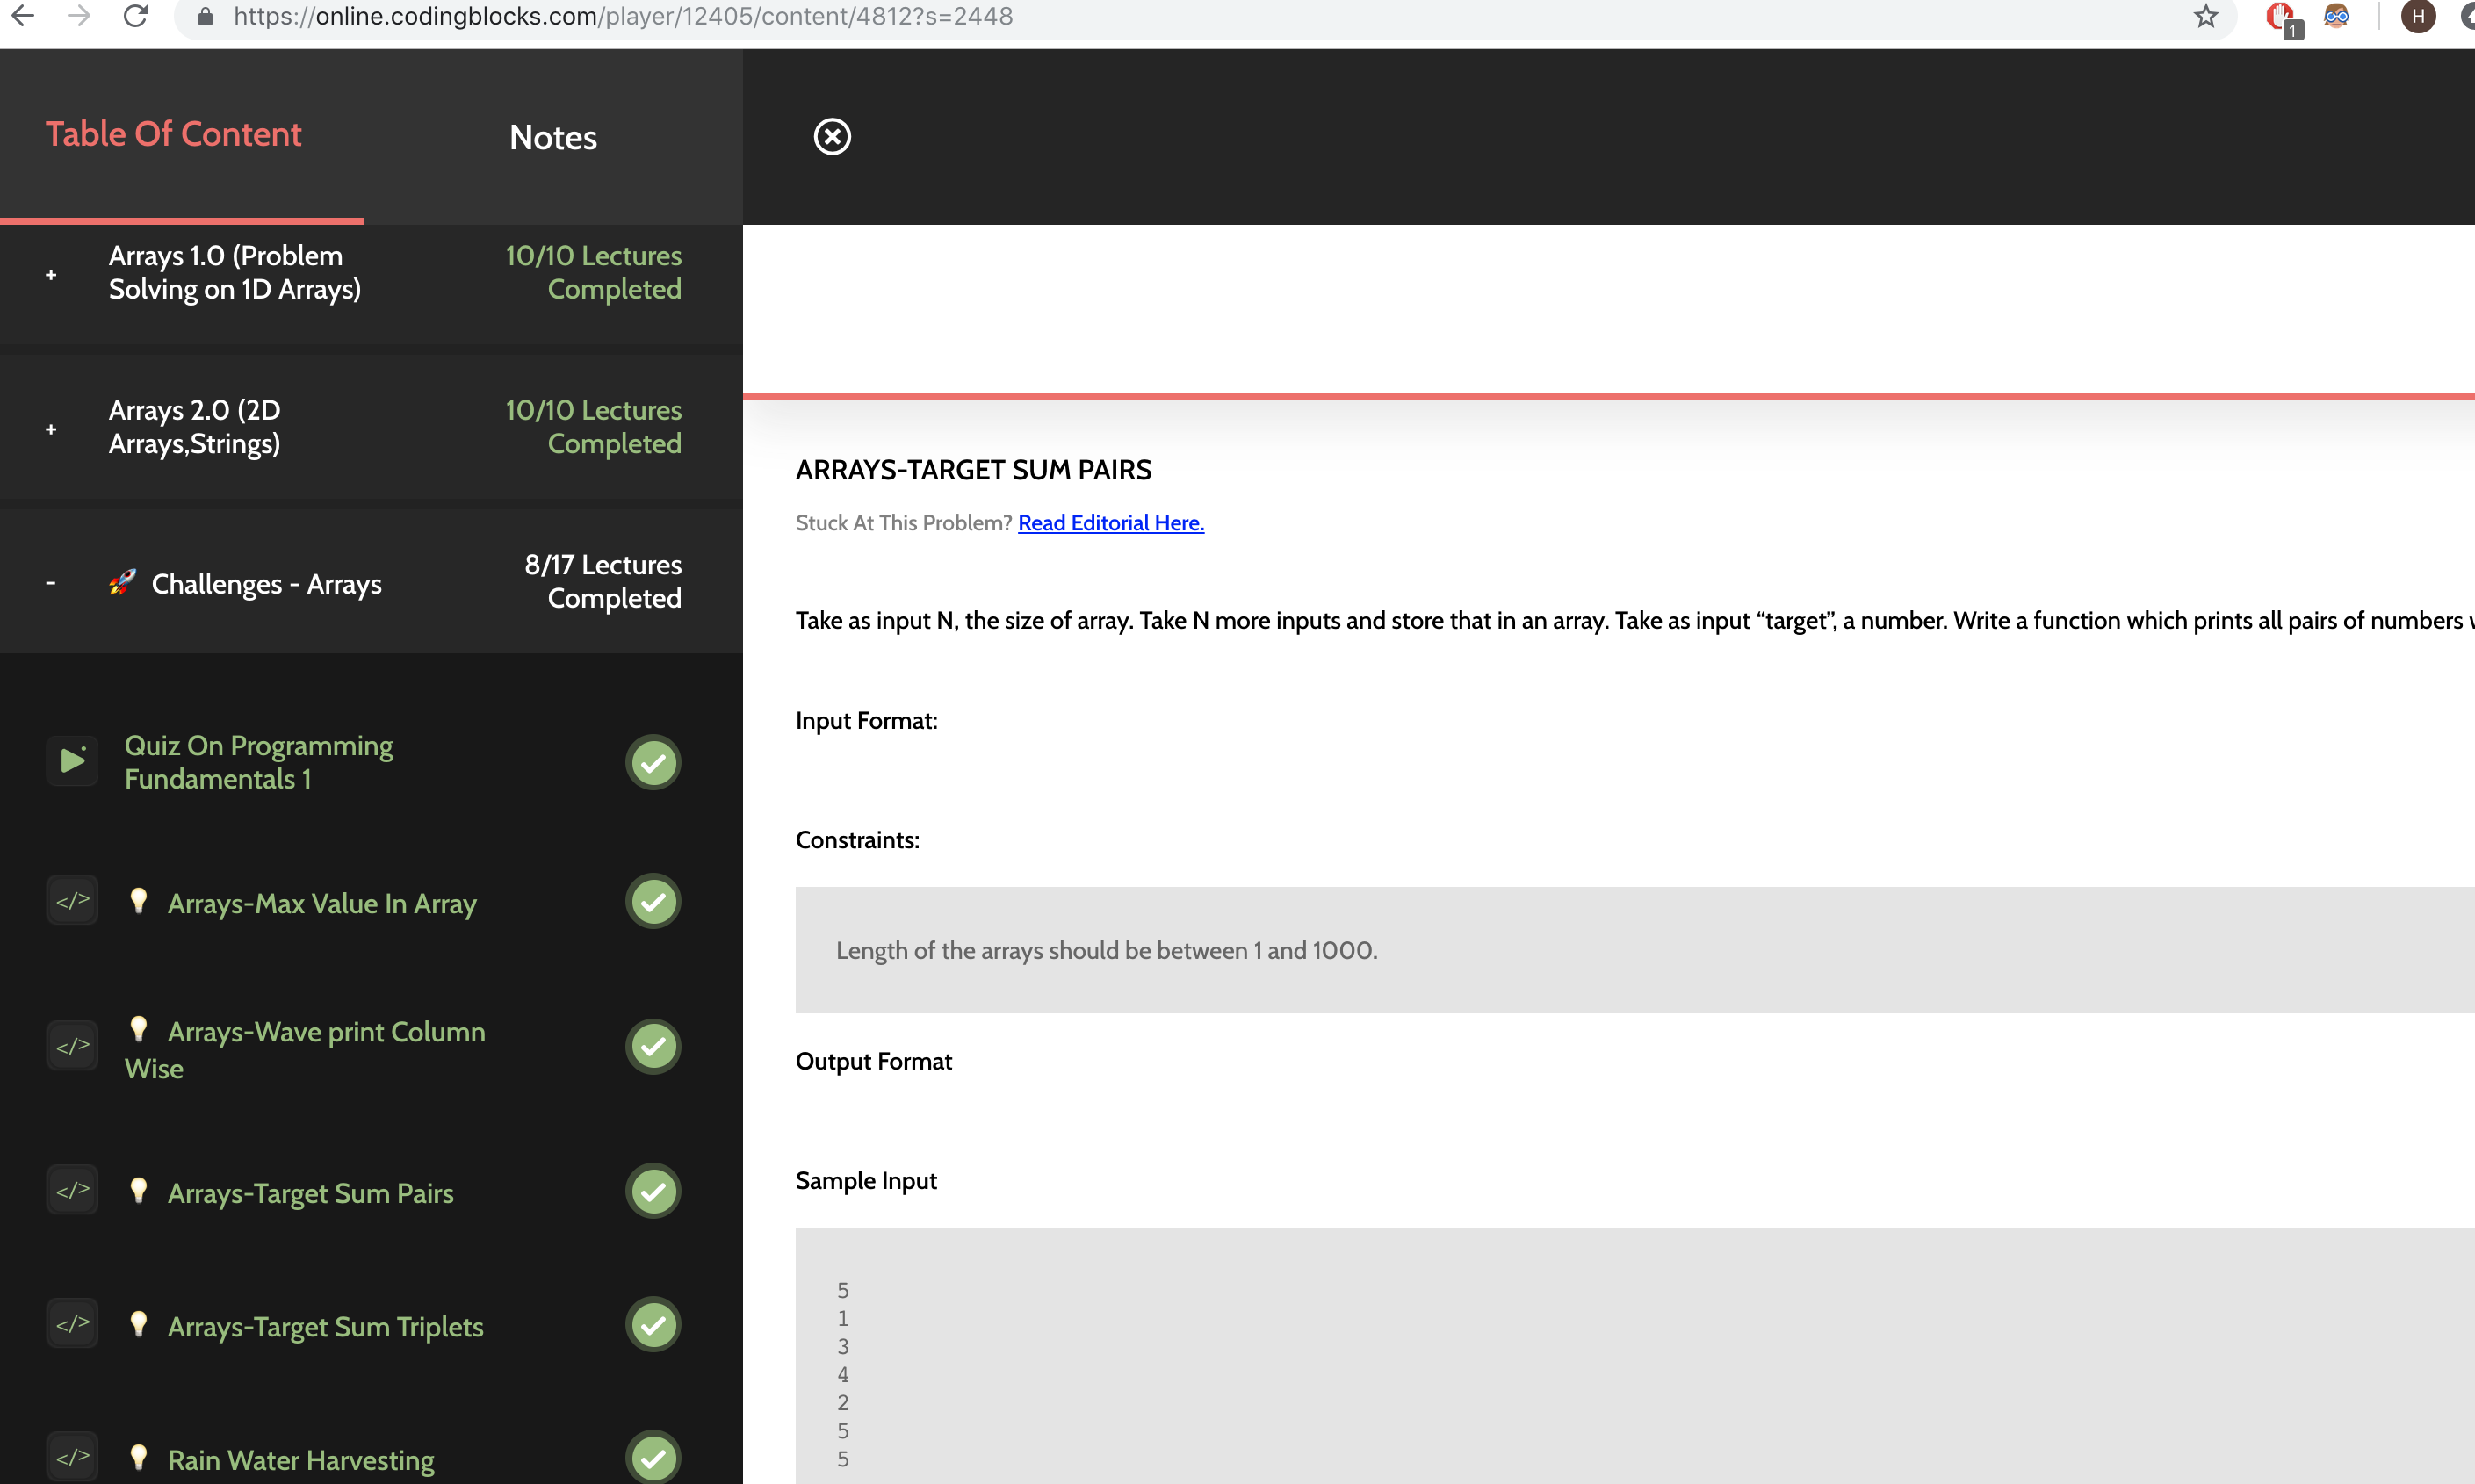
Task: Click the red progress bar above problem title
Action: coord(1600,397)
